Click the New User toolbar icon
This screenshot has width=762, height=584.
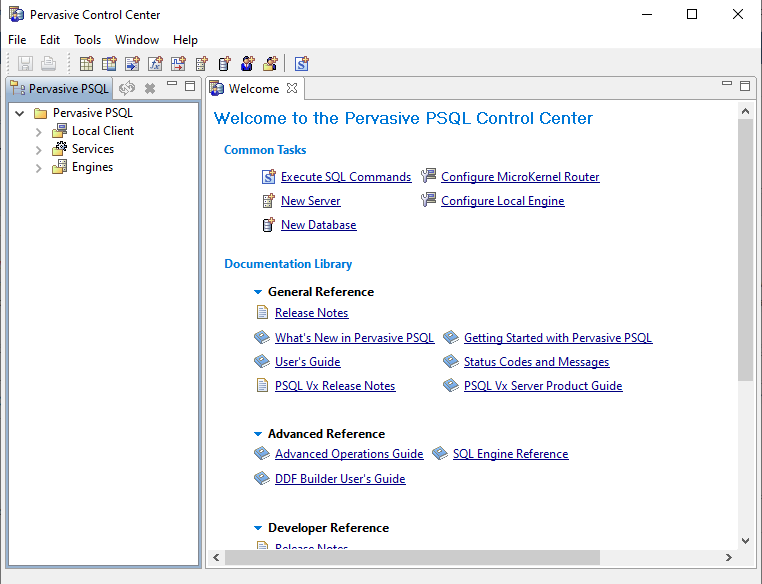click(x=247, y=64)
